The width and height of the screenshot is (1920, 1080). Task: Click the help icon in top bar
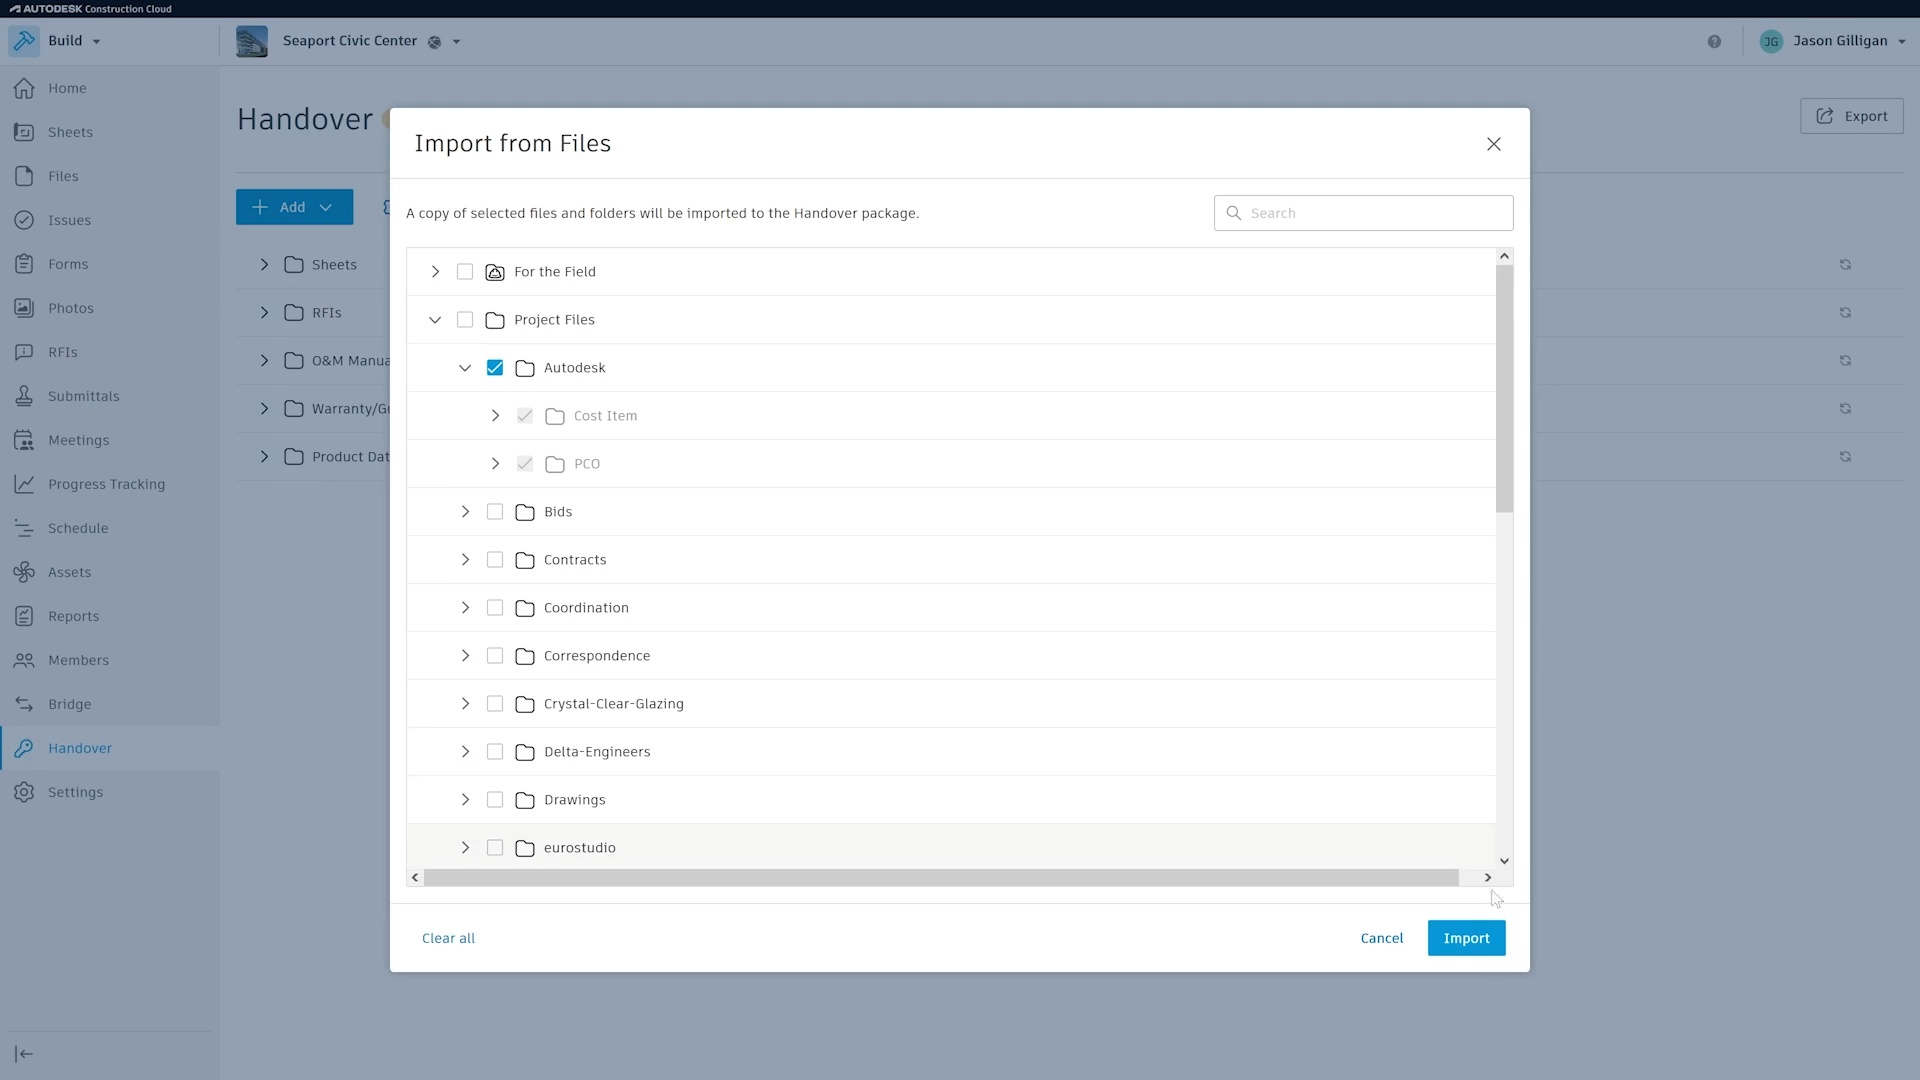[1714, 41]
